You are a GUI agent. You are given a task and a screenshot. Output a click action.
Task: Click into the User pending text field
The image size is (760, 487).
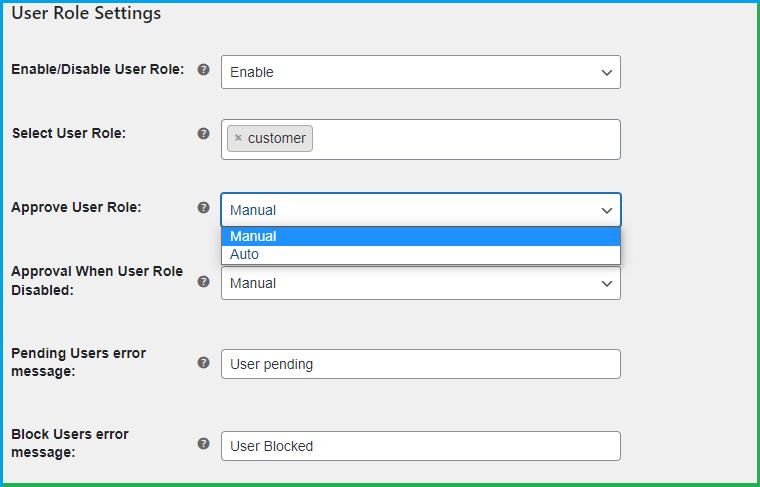coord(420,364)
